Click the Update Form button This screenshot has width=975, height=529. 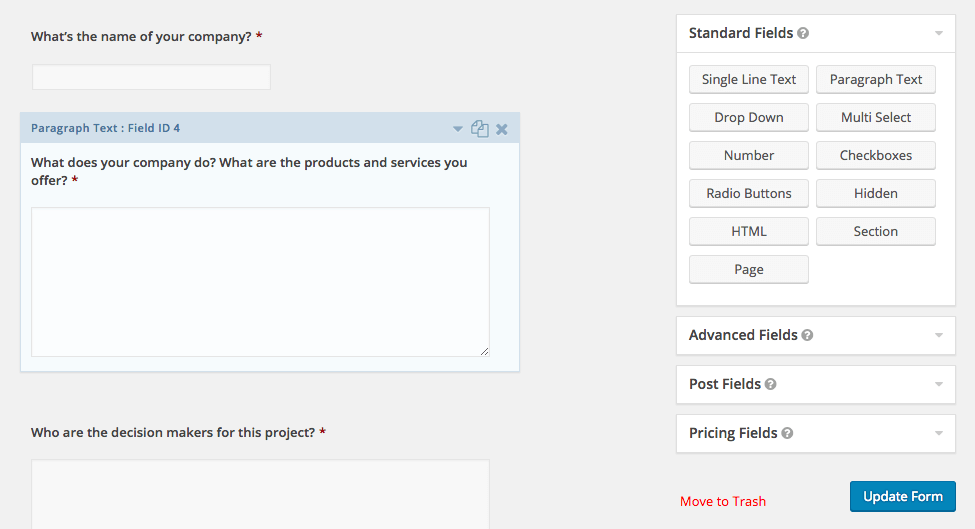[x=903, y=497]
